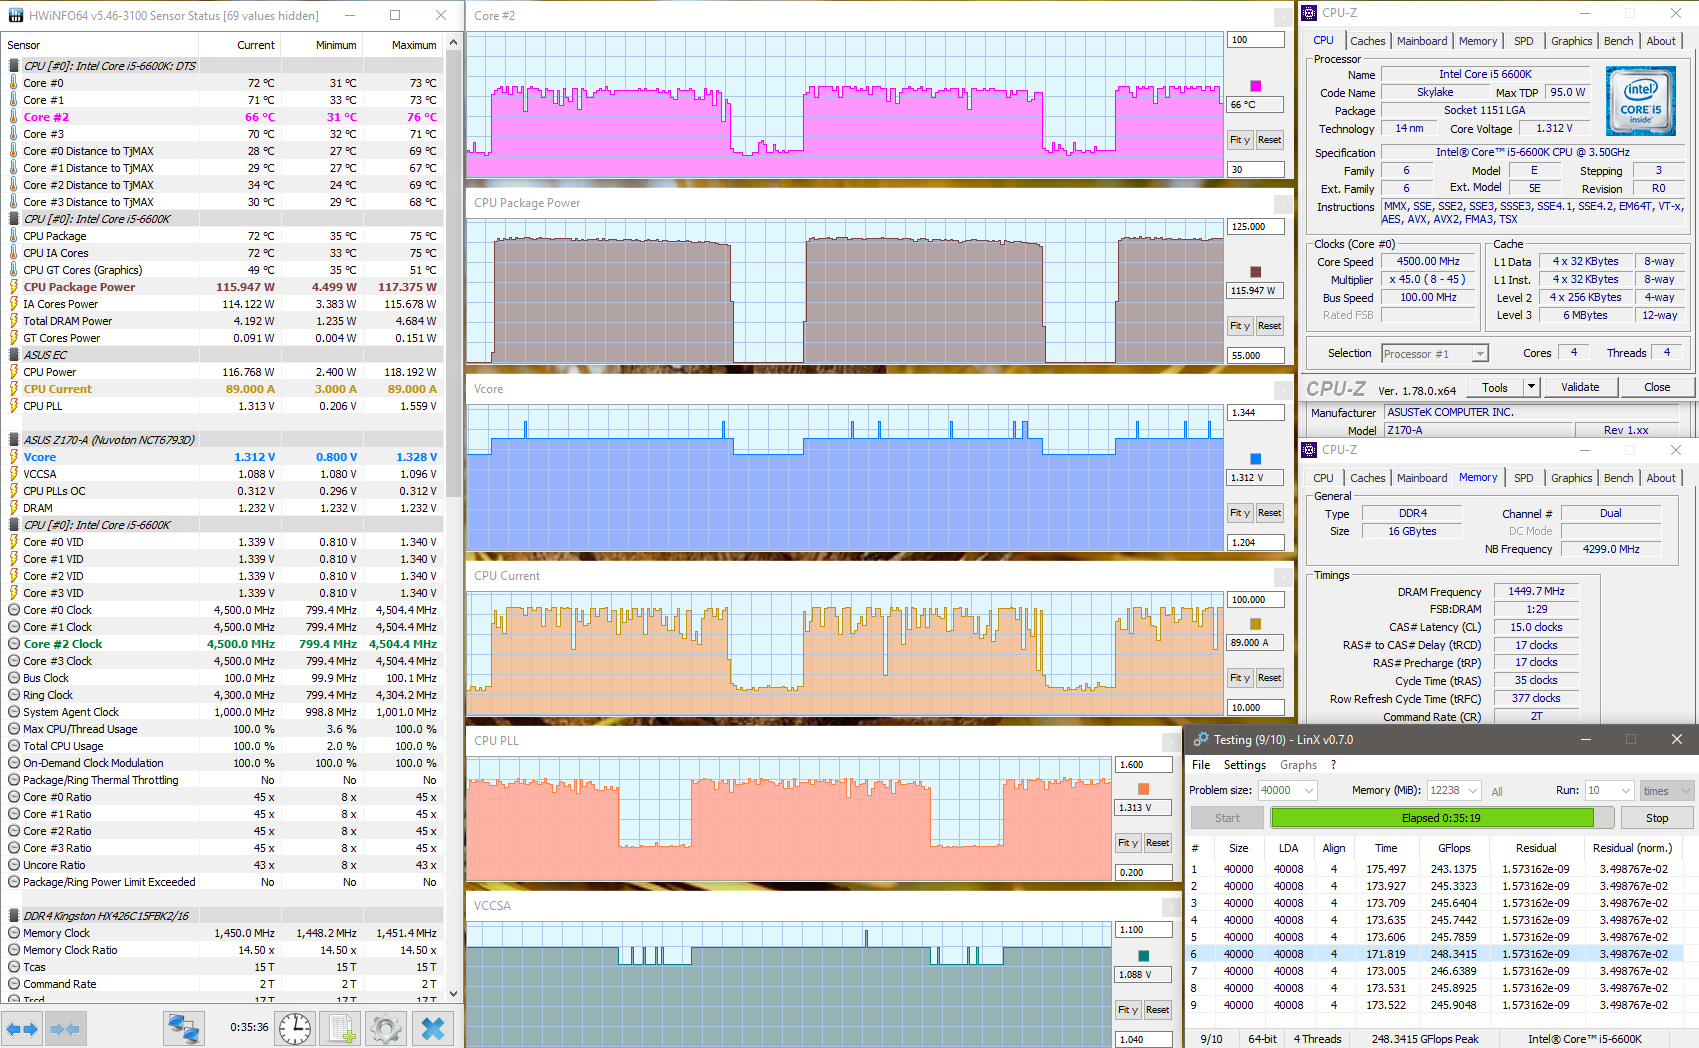Open the Problem size dropdown in LinX

click(x=1309, y=790)
